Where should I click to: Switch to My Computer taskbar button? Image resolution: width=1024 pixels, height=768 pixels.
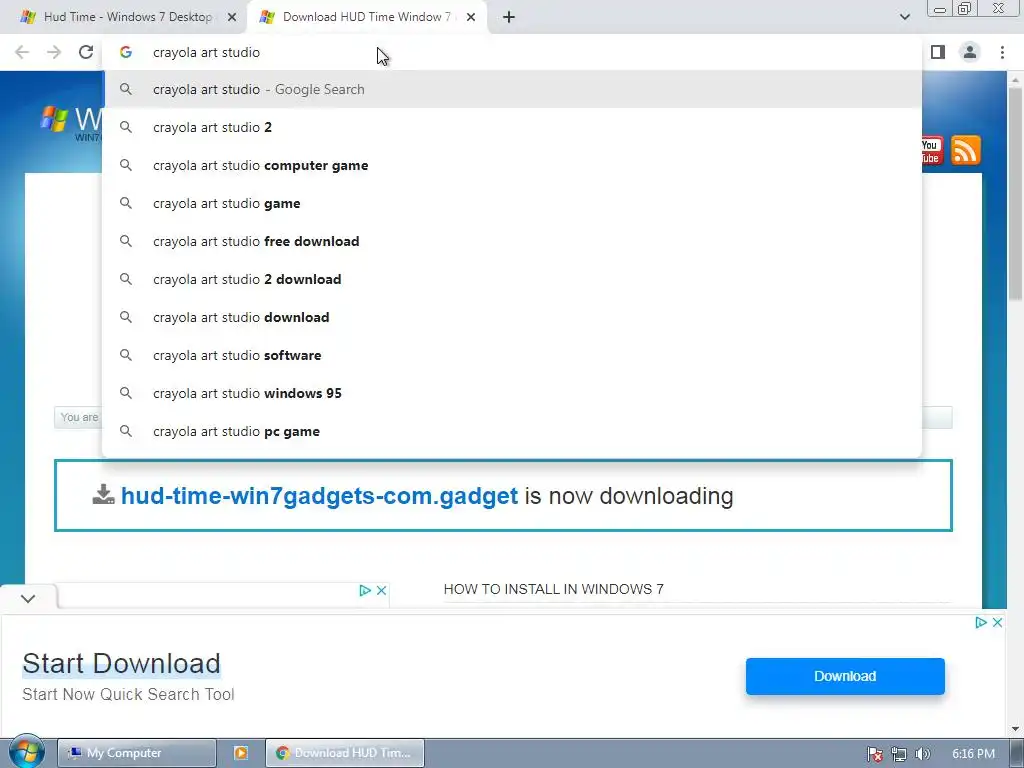[x=136, y=753]
